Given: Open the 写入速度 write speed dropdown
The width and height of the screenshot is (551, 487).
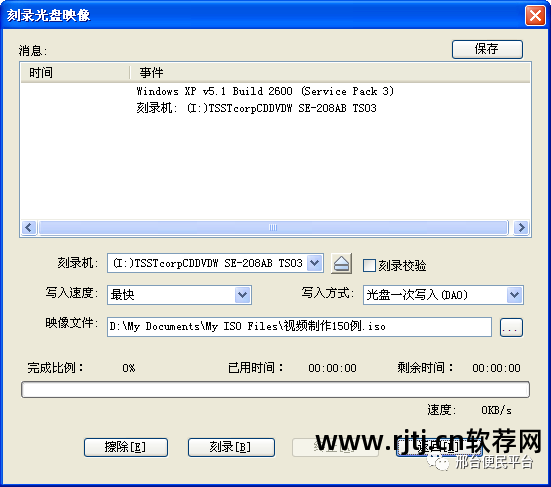Looking at the screenshot, I should [x=242, y=294].
